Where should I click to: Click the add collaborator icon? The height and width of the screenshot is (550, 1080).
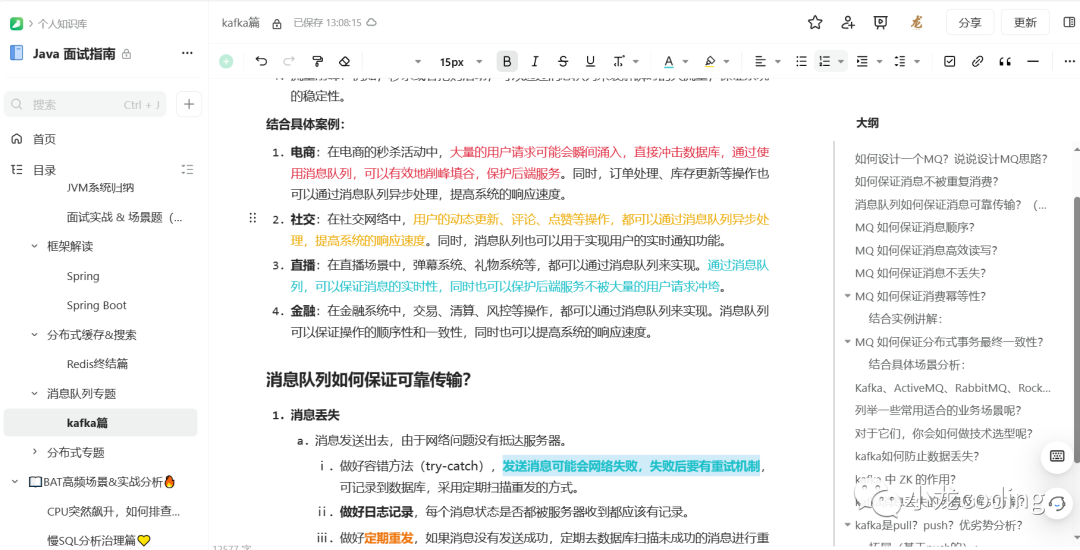(x=848, y=23)
